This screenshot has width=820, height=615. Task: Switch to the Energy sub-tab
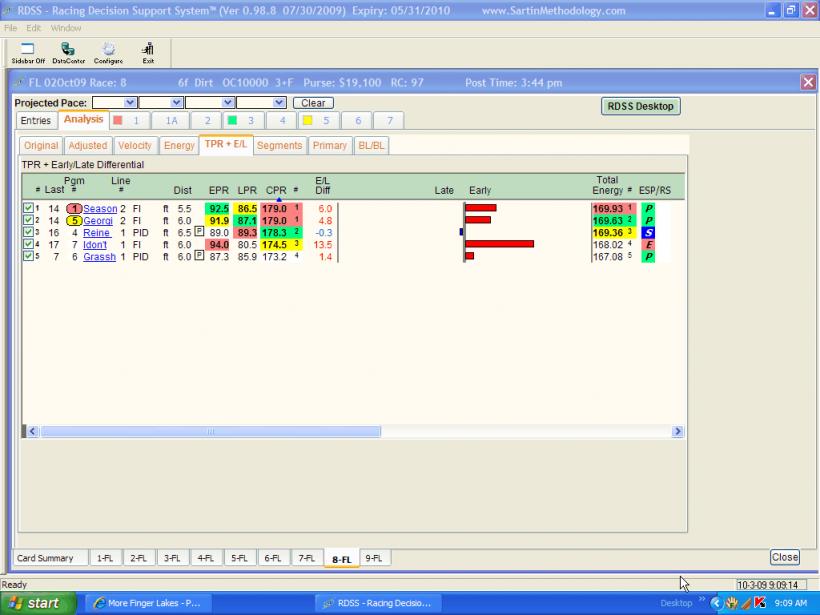(x=179, y=145)
